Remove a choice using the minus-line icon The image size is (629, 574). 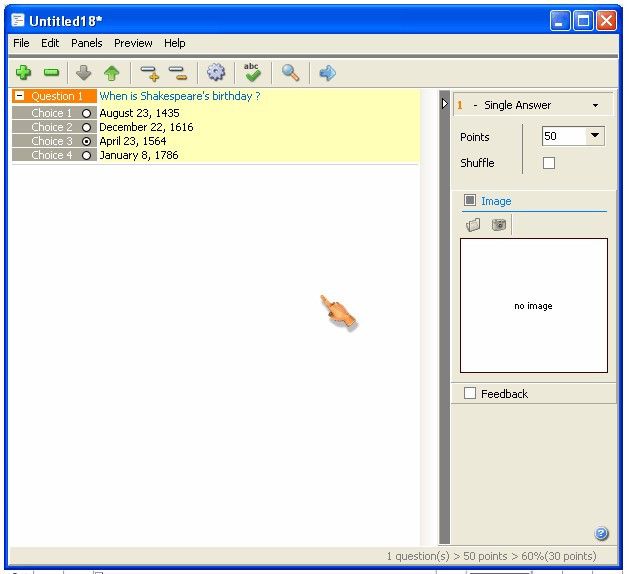[178, 73]
